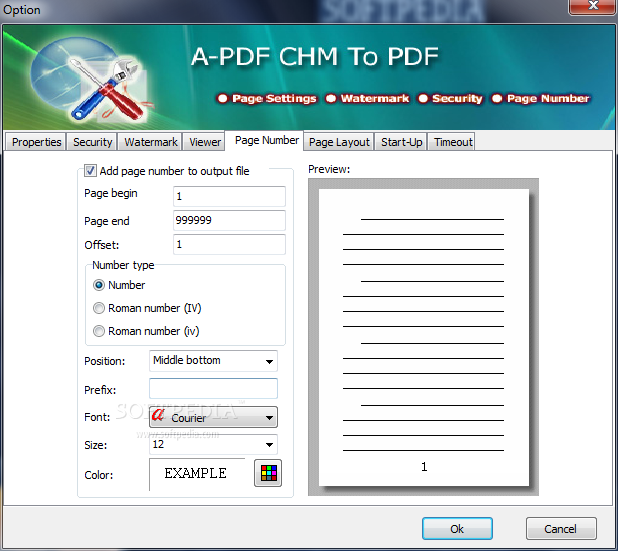The image size is (618, 551).
Task: Choose Roman number (IV) uppercase option
Action: [99, 308]
